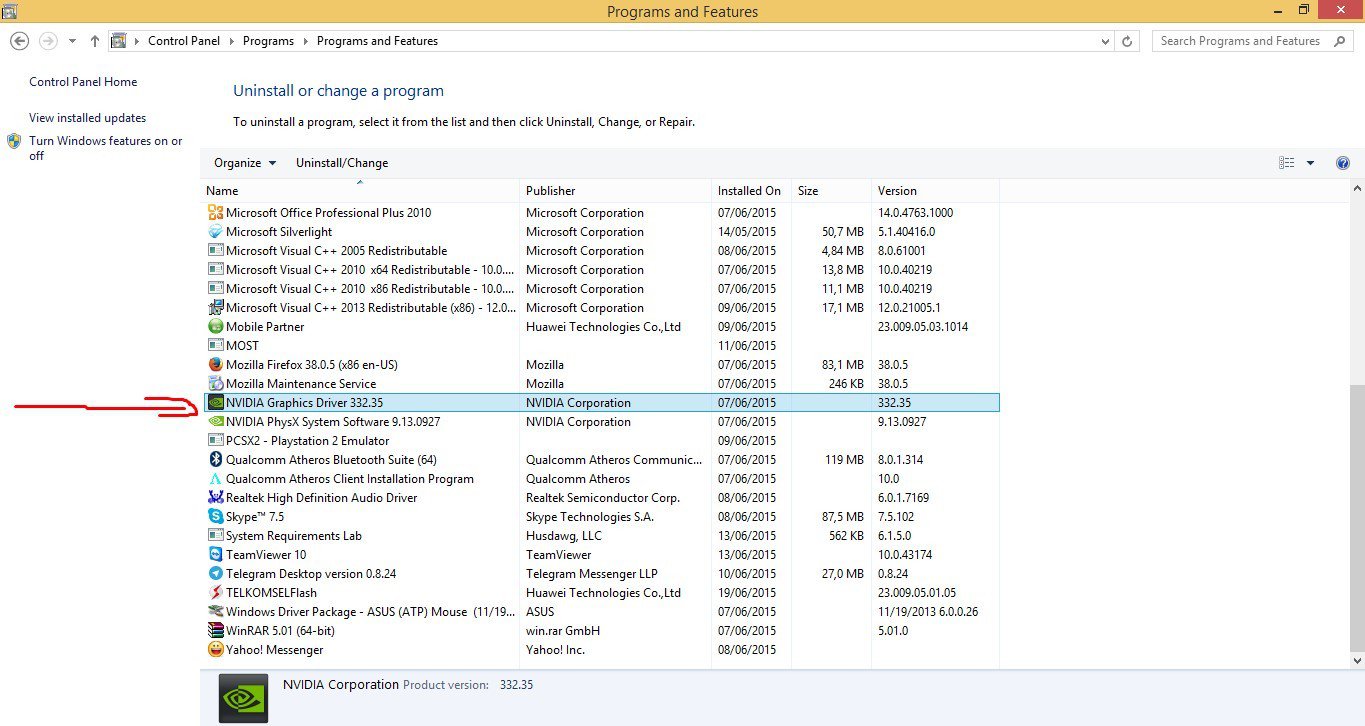Click Control Panel in the breadcrumb
Image resolution: width=1365 pixels, height=726 pixels.
(x=185, y=41)
